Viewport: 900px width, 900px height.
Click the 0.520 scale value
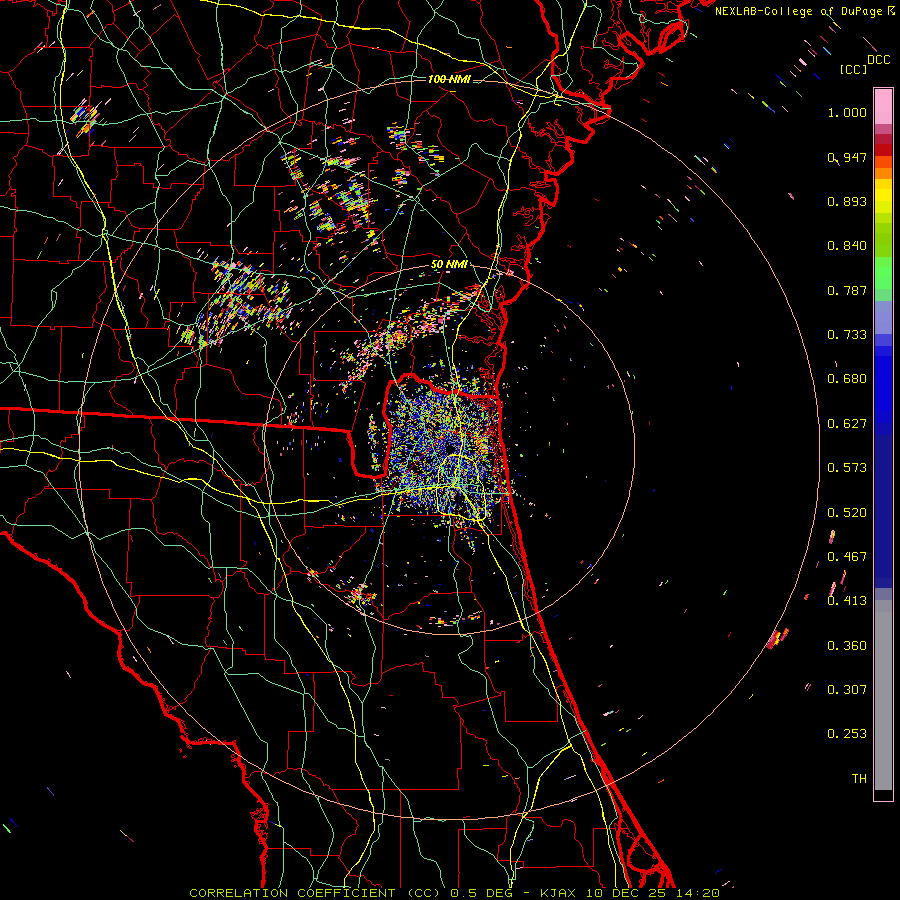click(847, 513)
